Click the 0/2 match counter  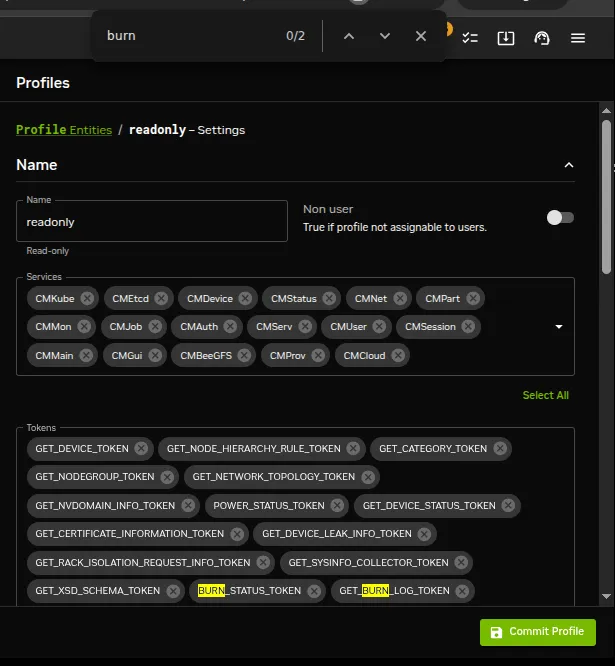[x=296, y=36]
